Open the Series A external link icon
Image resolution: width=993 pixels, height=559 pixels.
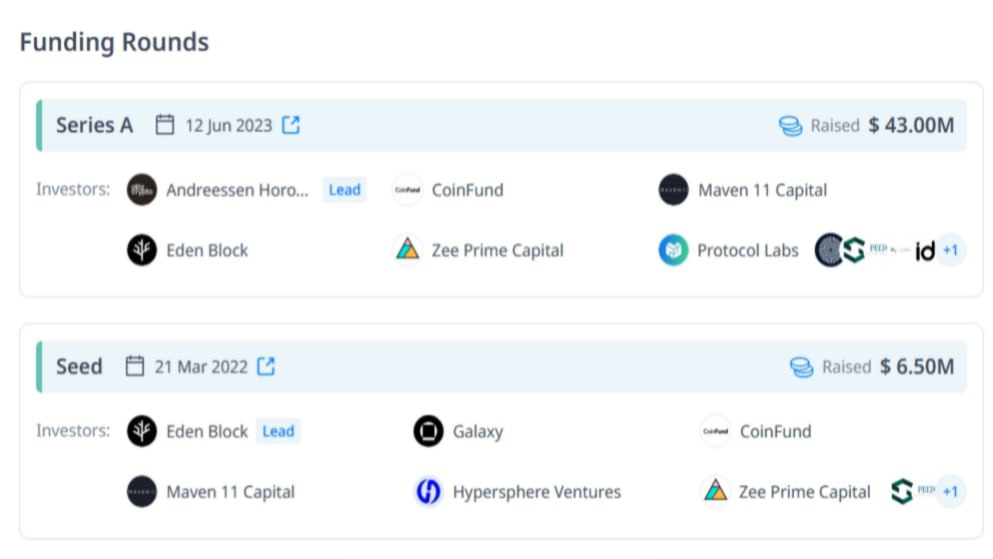tap(291, 125)
